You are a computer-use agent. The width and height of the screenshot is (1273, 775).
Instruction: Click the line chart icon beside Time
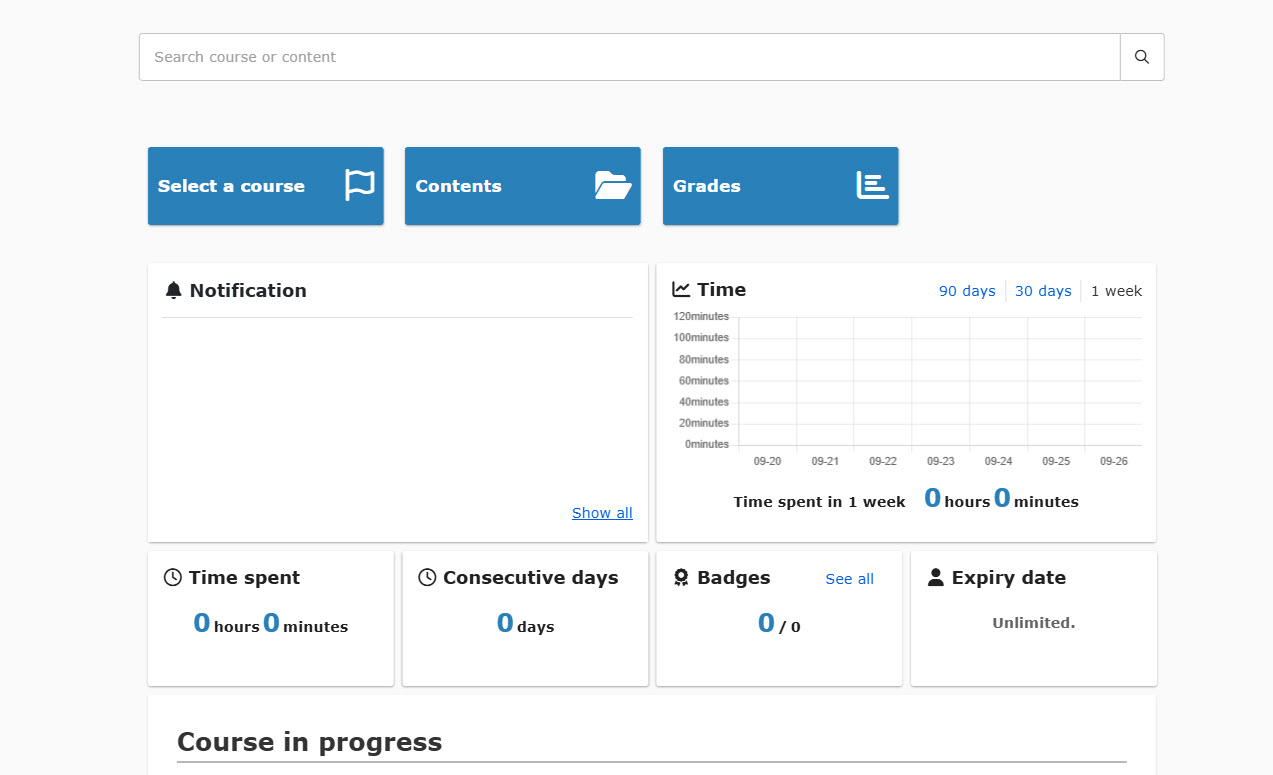click(681, 289)
